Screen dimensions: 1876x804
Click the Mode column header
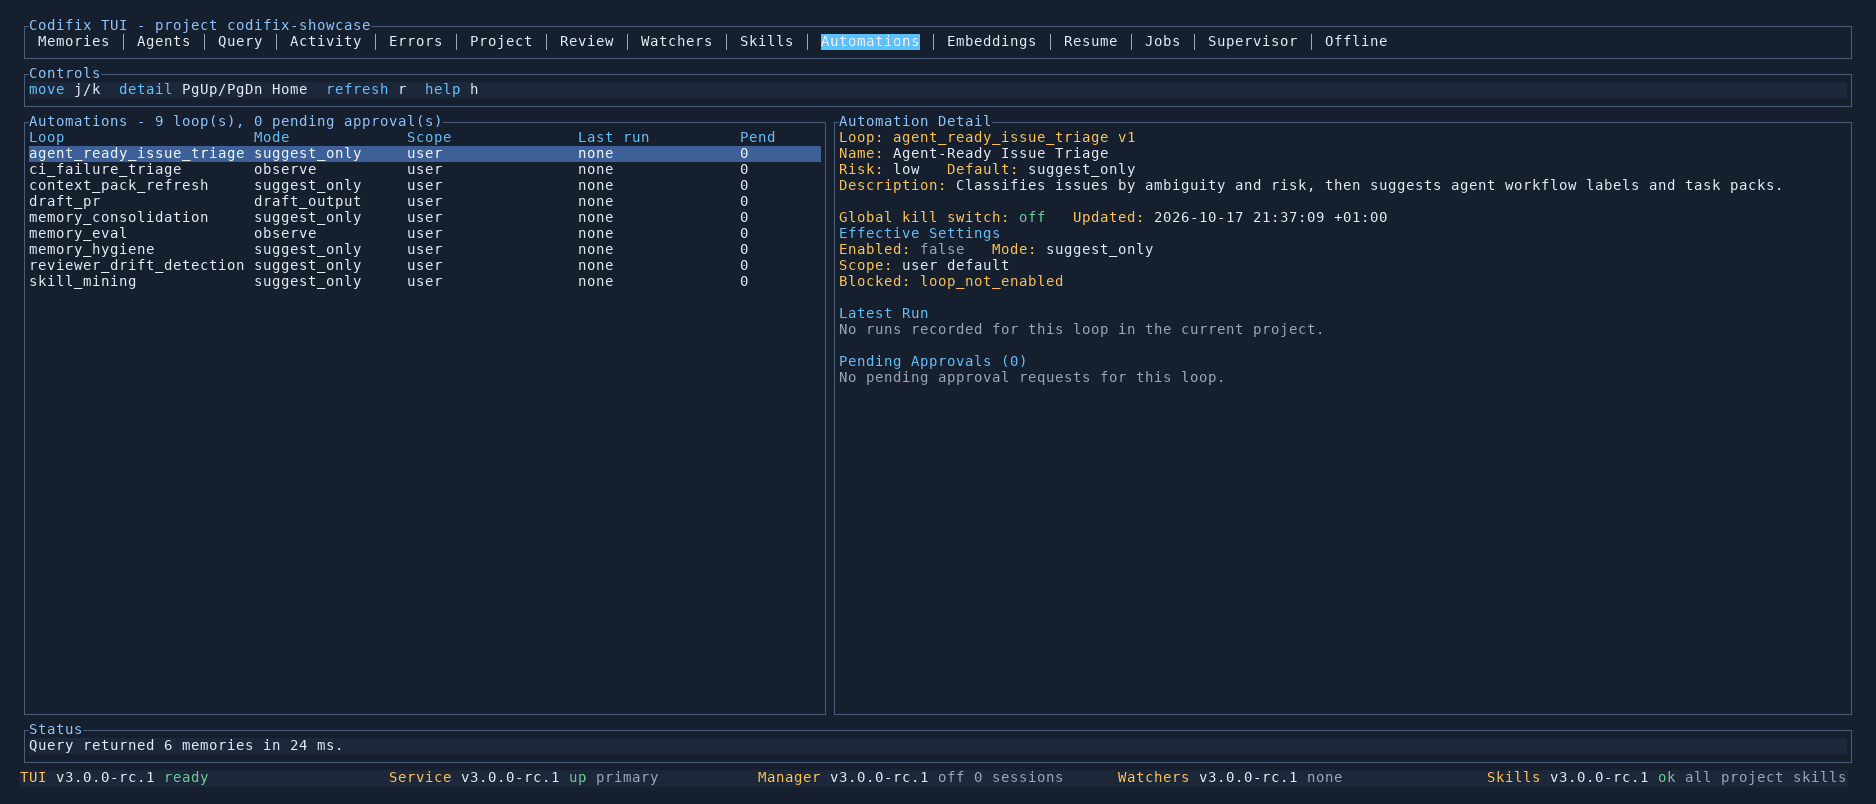click(271, 137)
